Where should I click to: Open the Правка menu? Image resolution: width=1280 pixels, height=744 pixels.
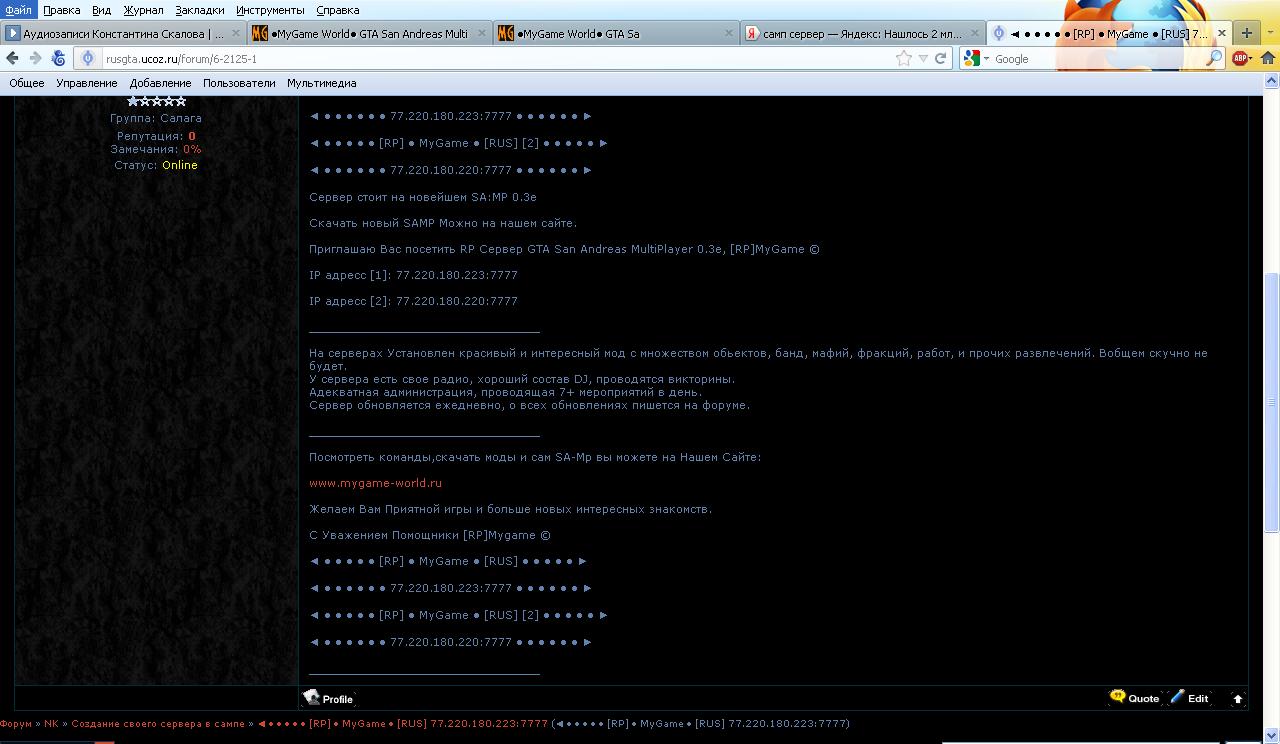point(62,10)
